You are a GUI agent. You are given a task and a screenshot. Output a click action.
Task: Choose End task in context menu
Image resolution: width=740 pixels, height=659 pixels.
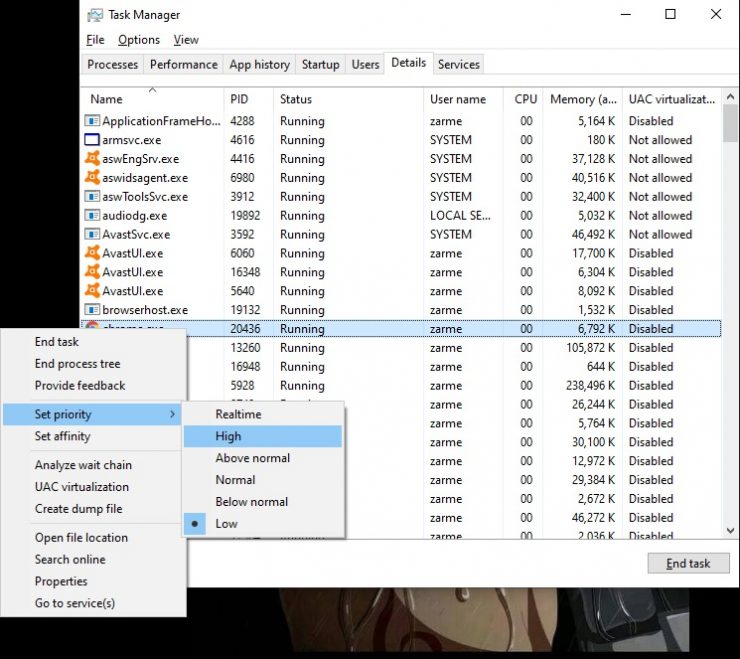pos(94,341)
